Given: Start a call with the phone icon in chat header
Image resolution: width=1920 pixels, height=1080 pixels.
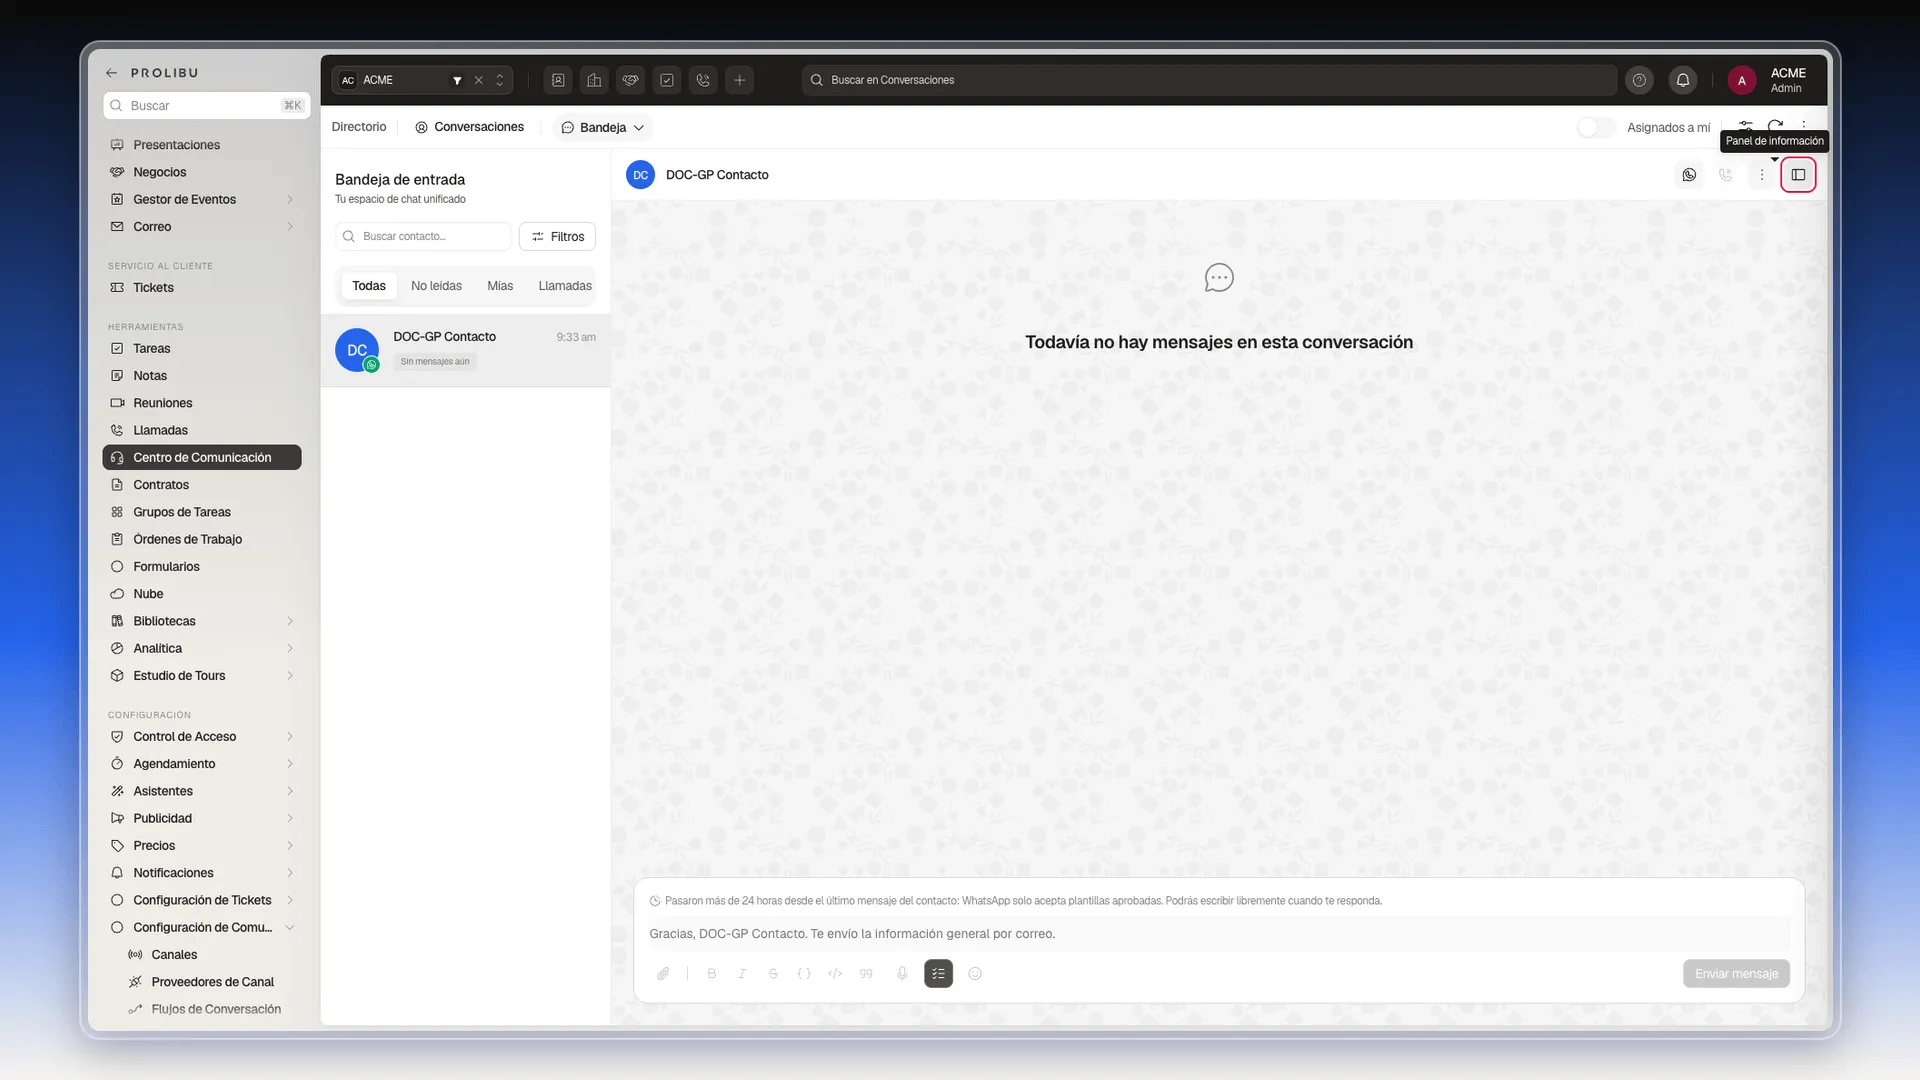Looking at the screenshot, I should (x=1725, y=175).
